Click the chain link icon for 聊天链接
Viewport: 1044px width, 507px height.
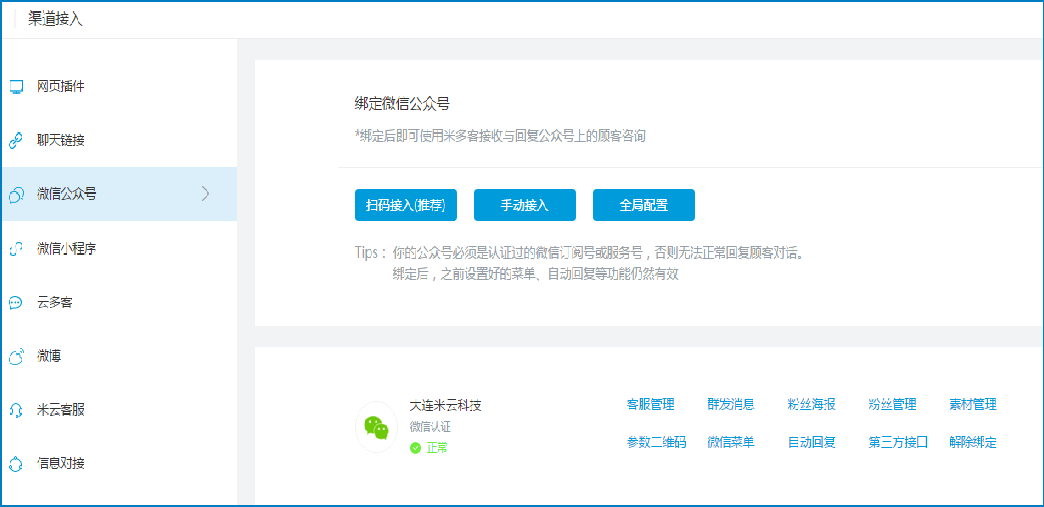click(16, 141)
